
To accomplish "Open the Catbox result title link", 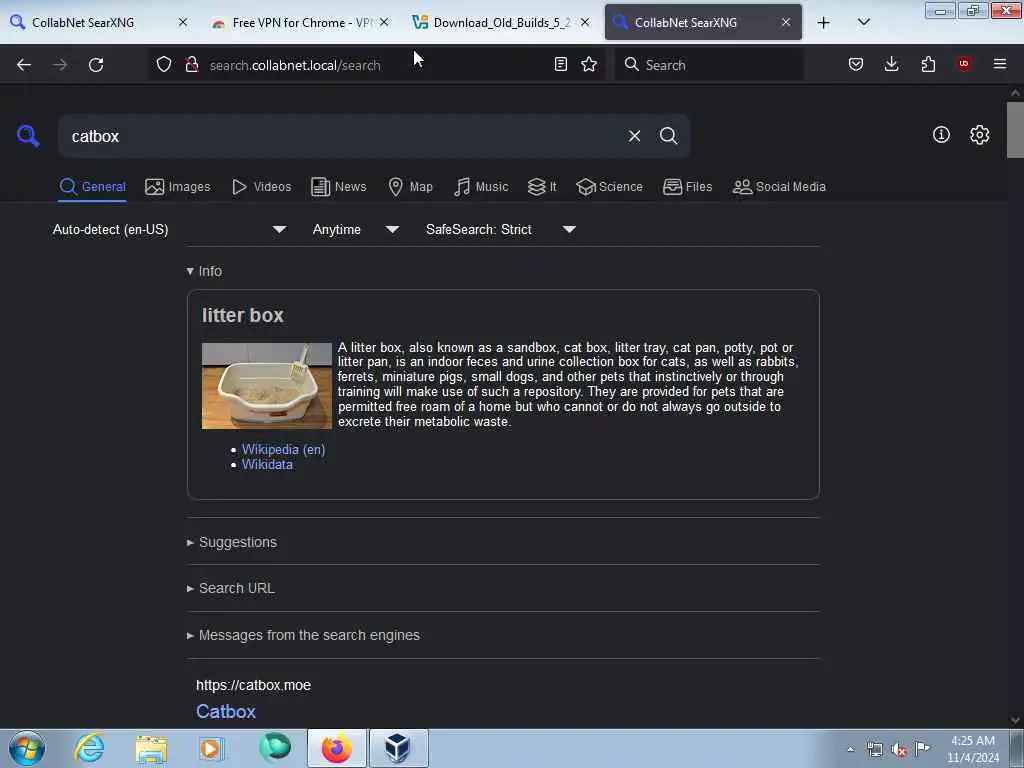I will (x=226, y=711).
